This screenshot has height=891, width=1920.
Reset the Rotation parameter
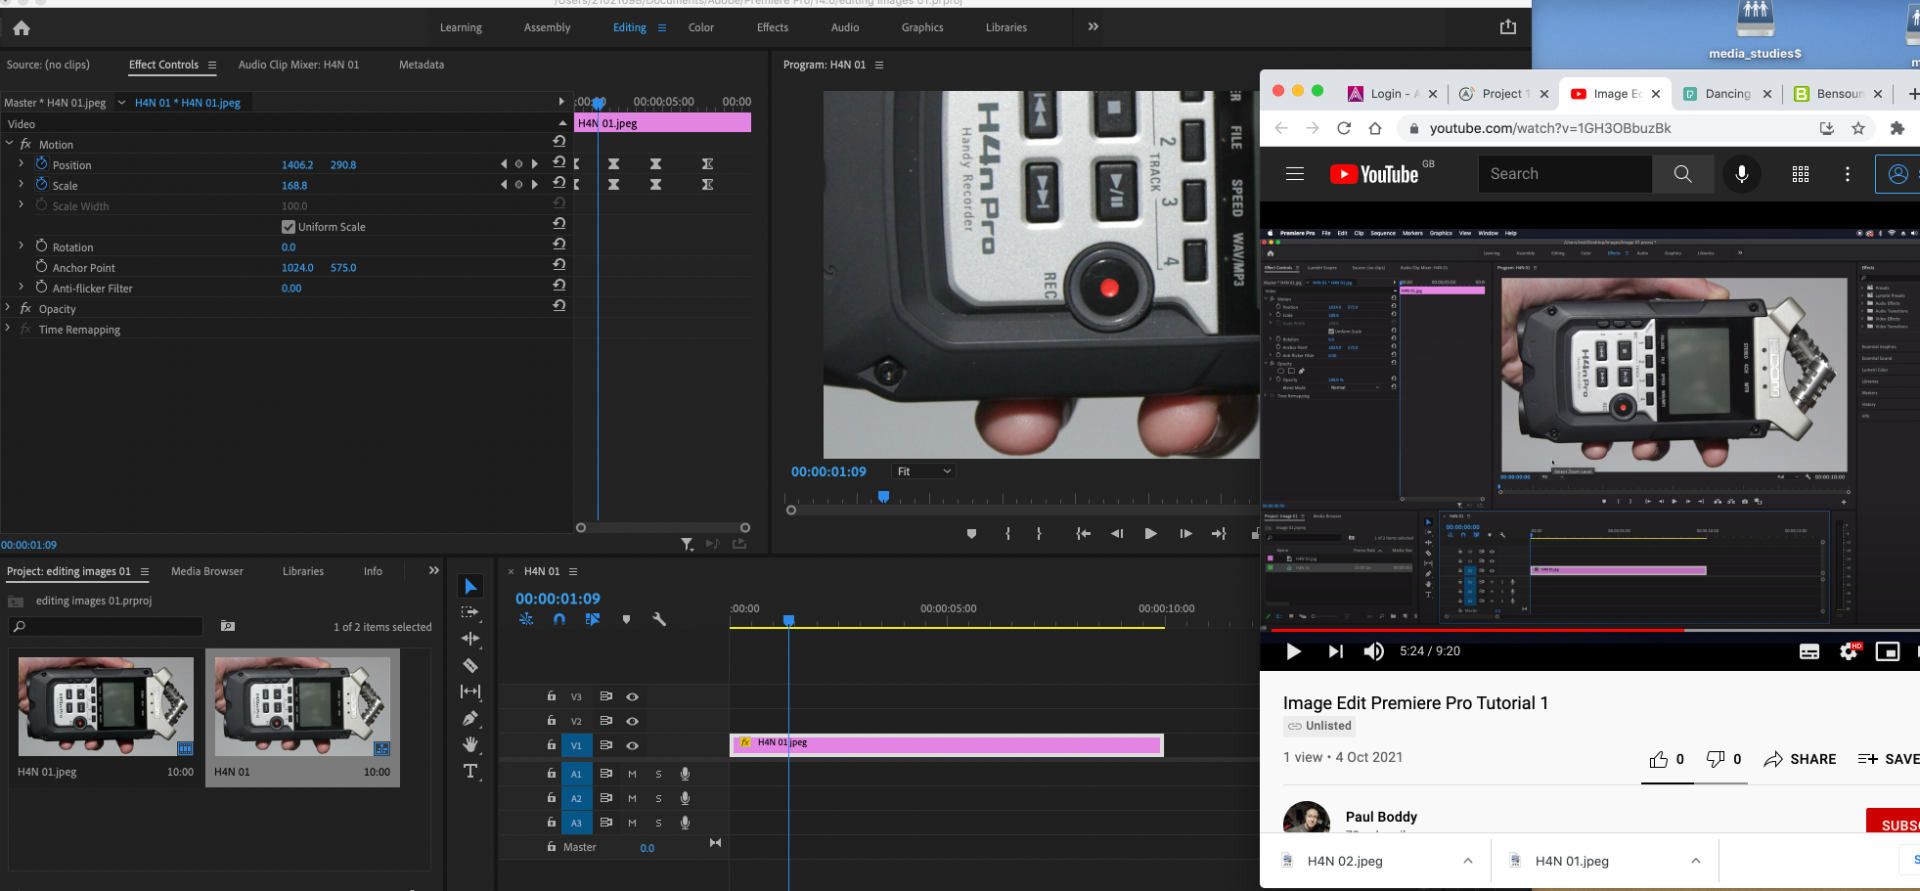pyautogui.click(x=560, y=244)
